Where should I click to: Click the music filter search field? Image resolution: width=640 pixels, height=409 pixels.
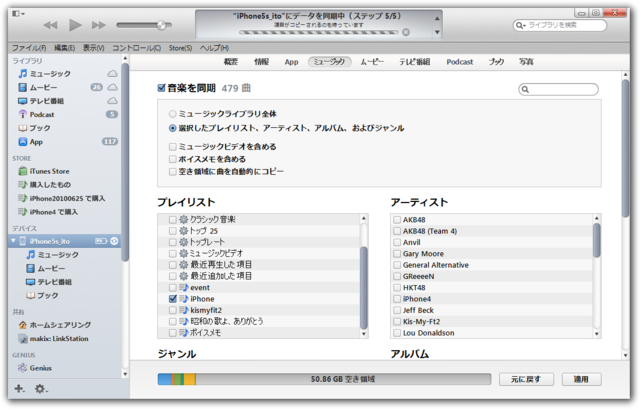(x=558, y=89)
